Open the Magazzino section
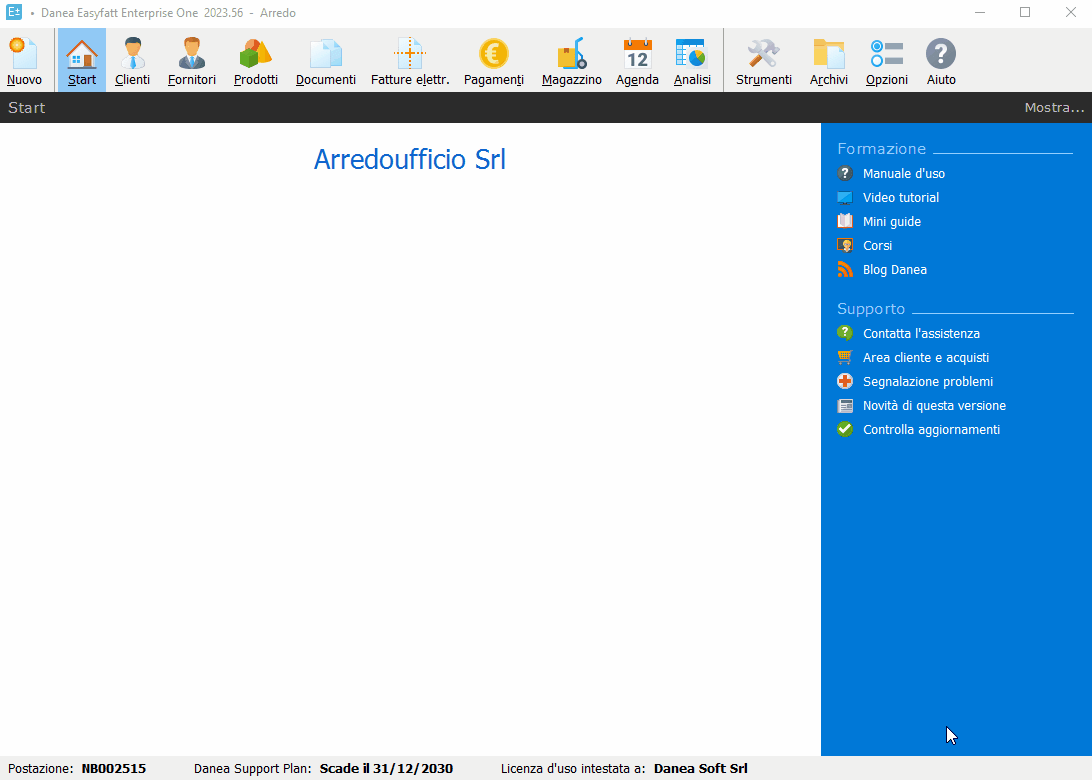 [572, 61]
